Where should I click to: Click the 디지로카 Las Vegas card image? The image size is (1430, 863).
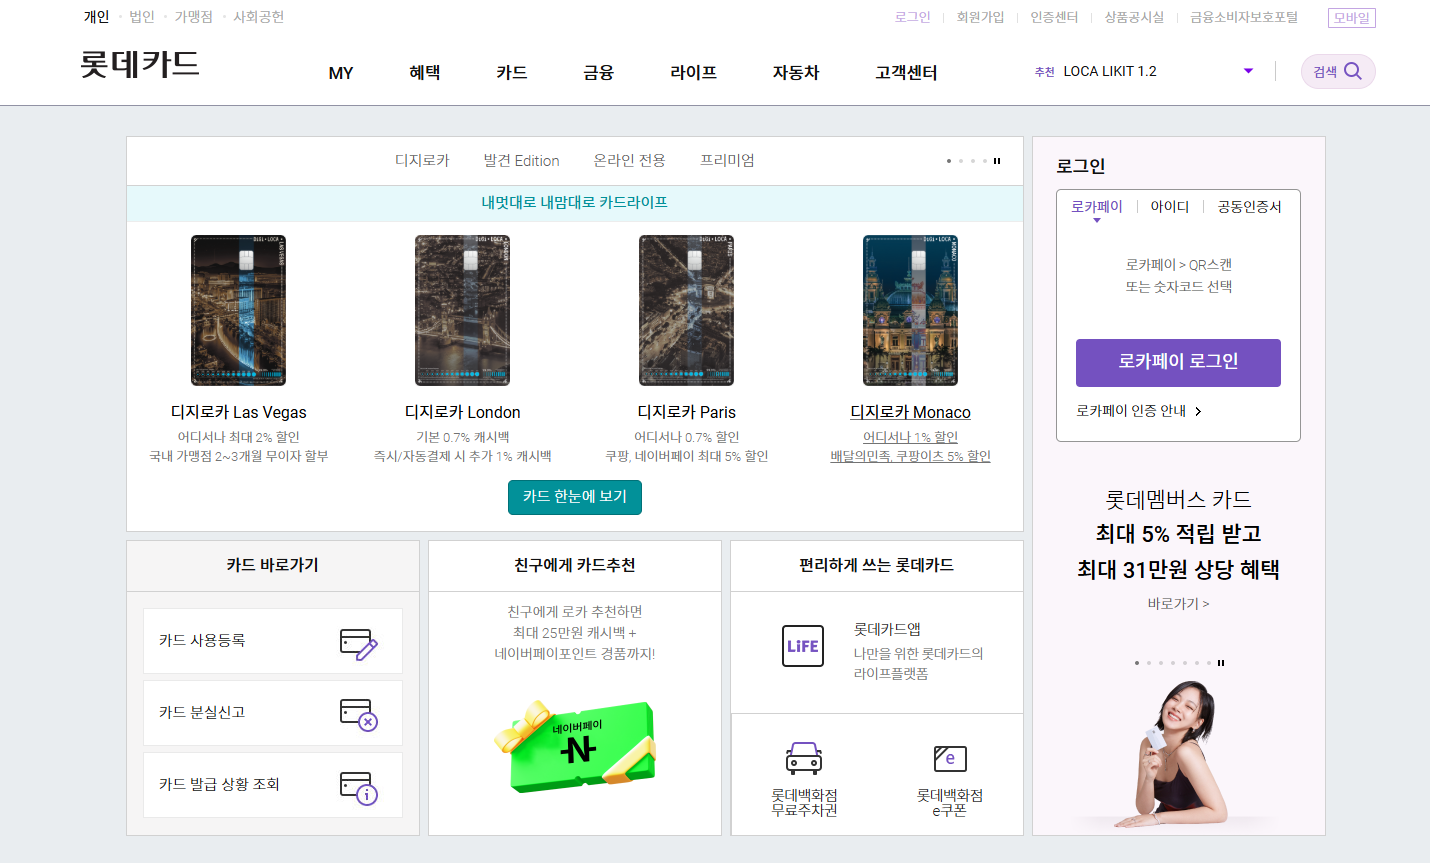tap(238, 310)
